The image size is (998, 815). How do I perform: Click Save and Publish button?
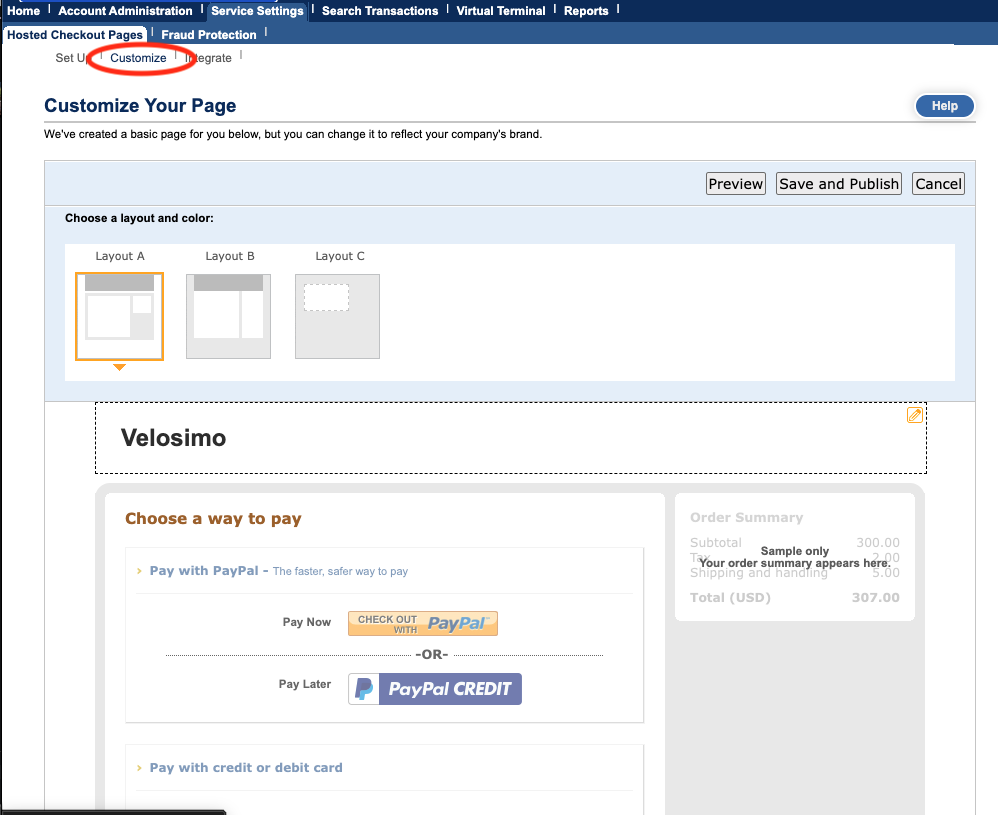[839, 183]
